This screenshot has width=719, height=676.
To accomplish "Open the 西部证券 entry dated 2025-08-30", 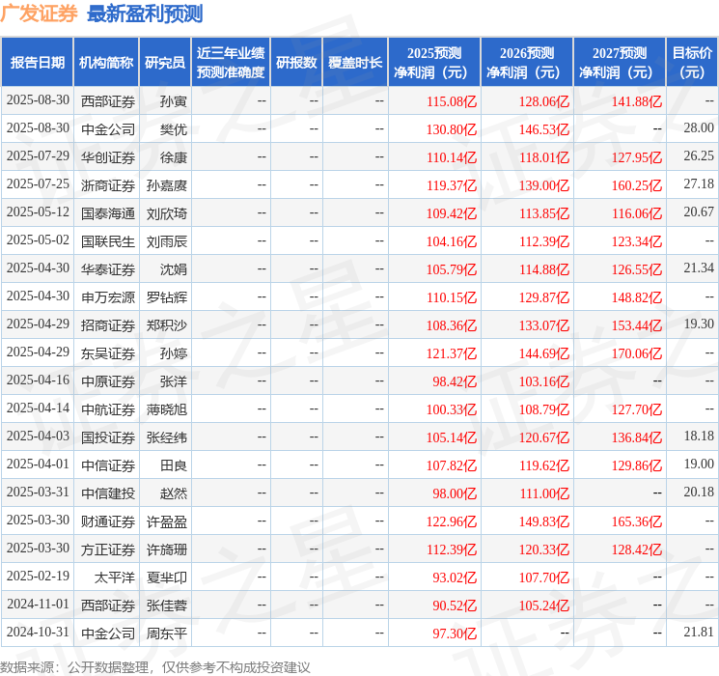I will 108,101.
